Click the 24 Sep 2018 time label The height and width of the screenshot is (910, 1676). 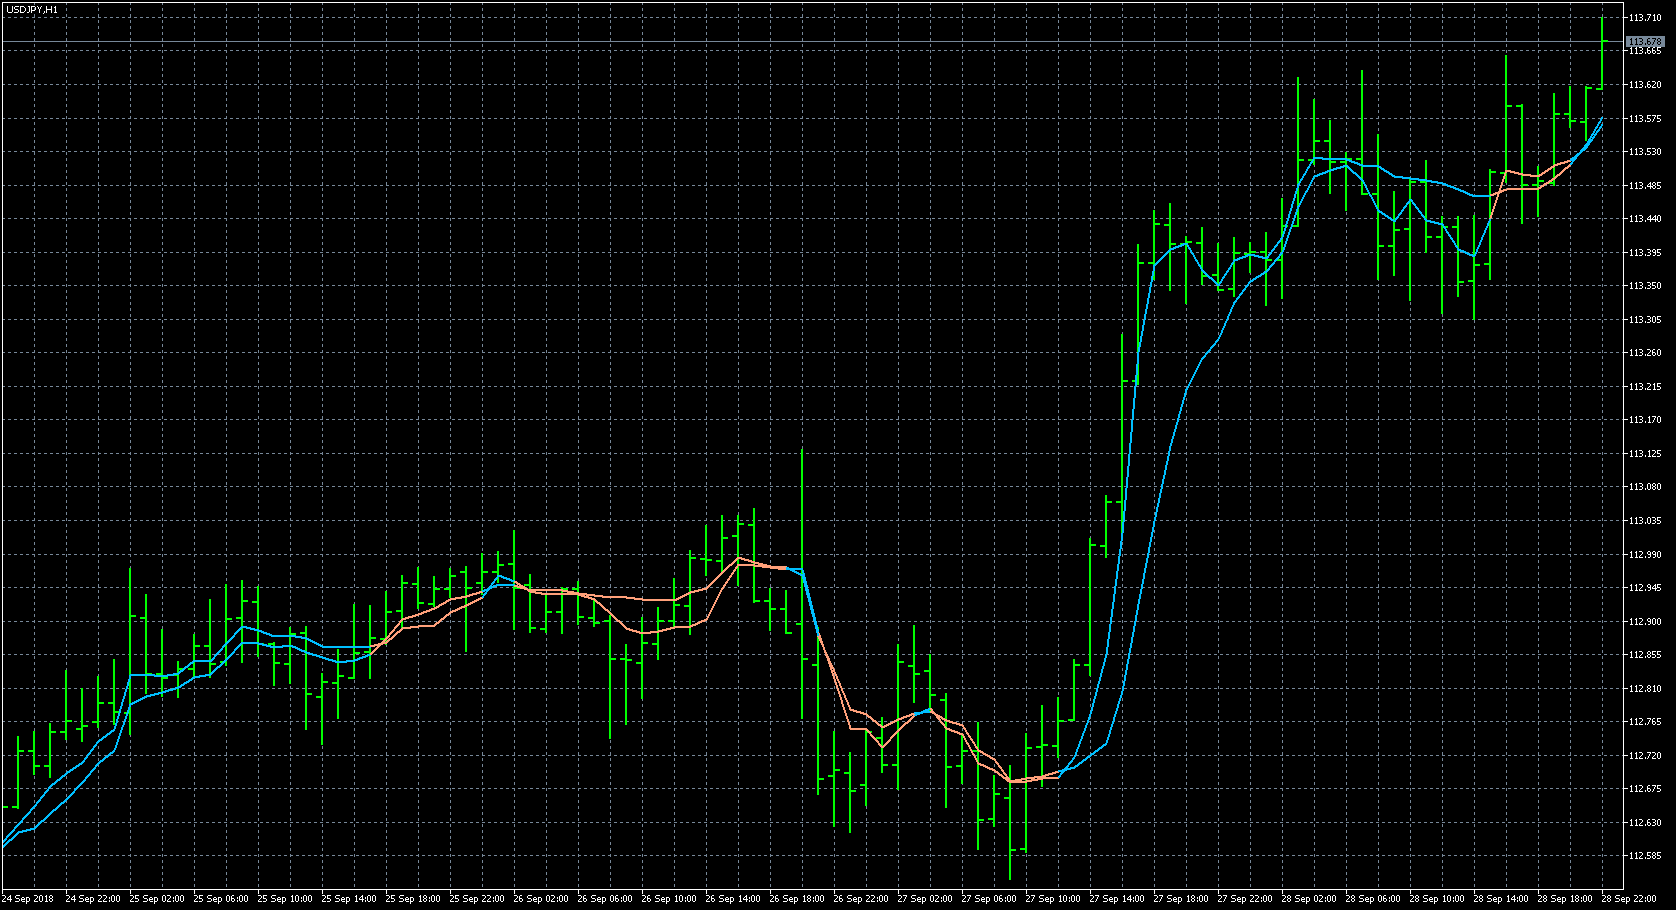click(x=28, y=899)
